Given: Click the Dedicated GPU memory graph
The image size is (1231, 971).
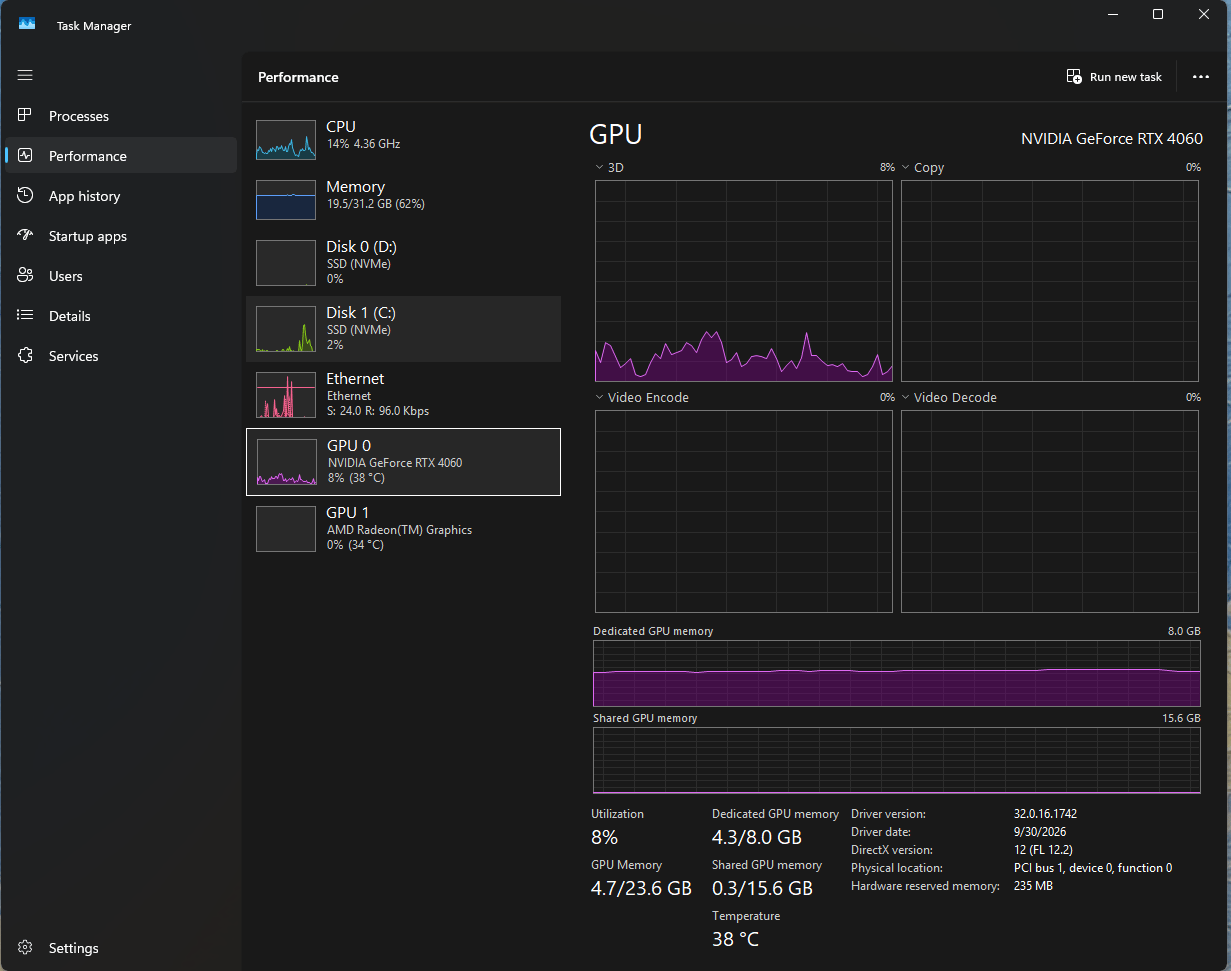Looking at the screenshot, I should pyautogui.click(x=897, y=674).
